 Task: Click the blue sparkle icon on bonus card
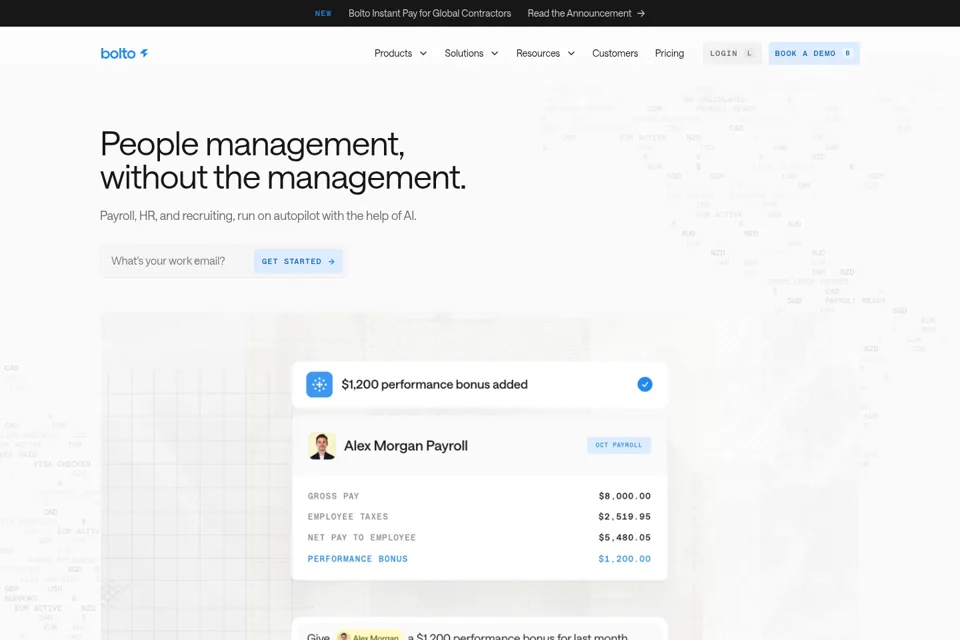(319, 385)
